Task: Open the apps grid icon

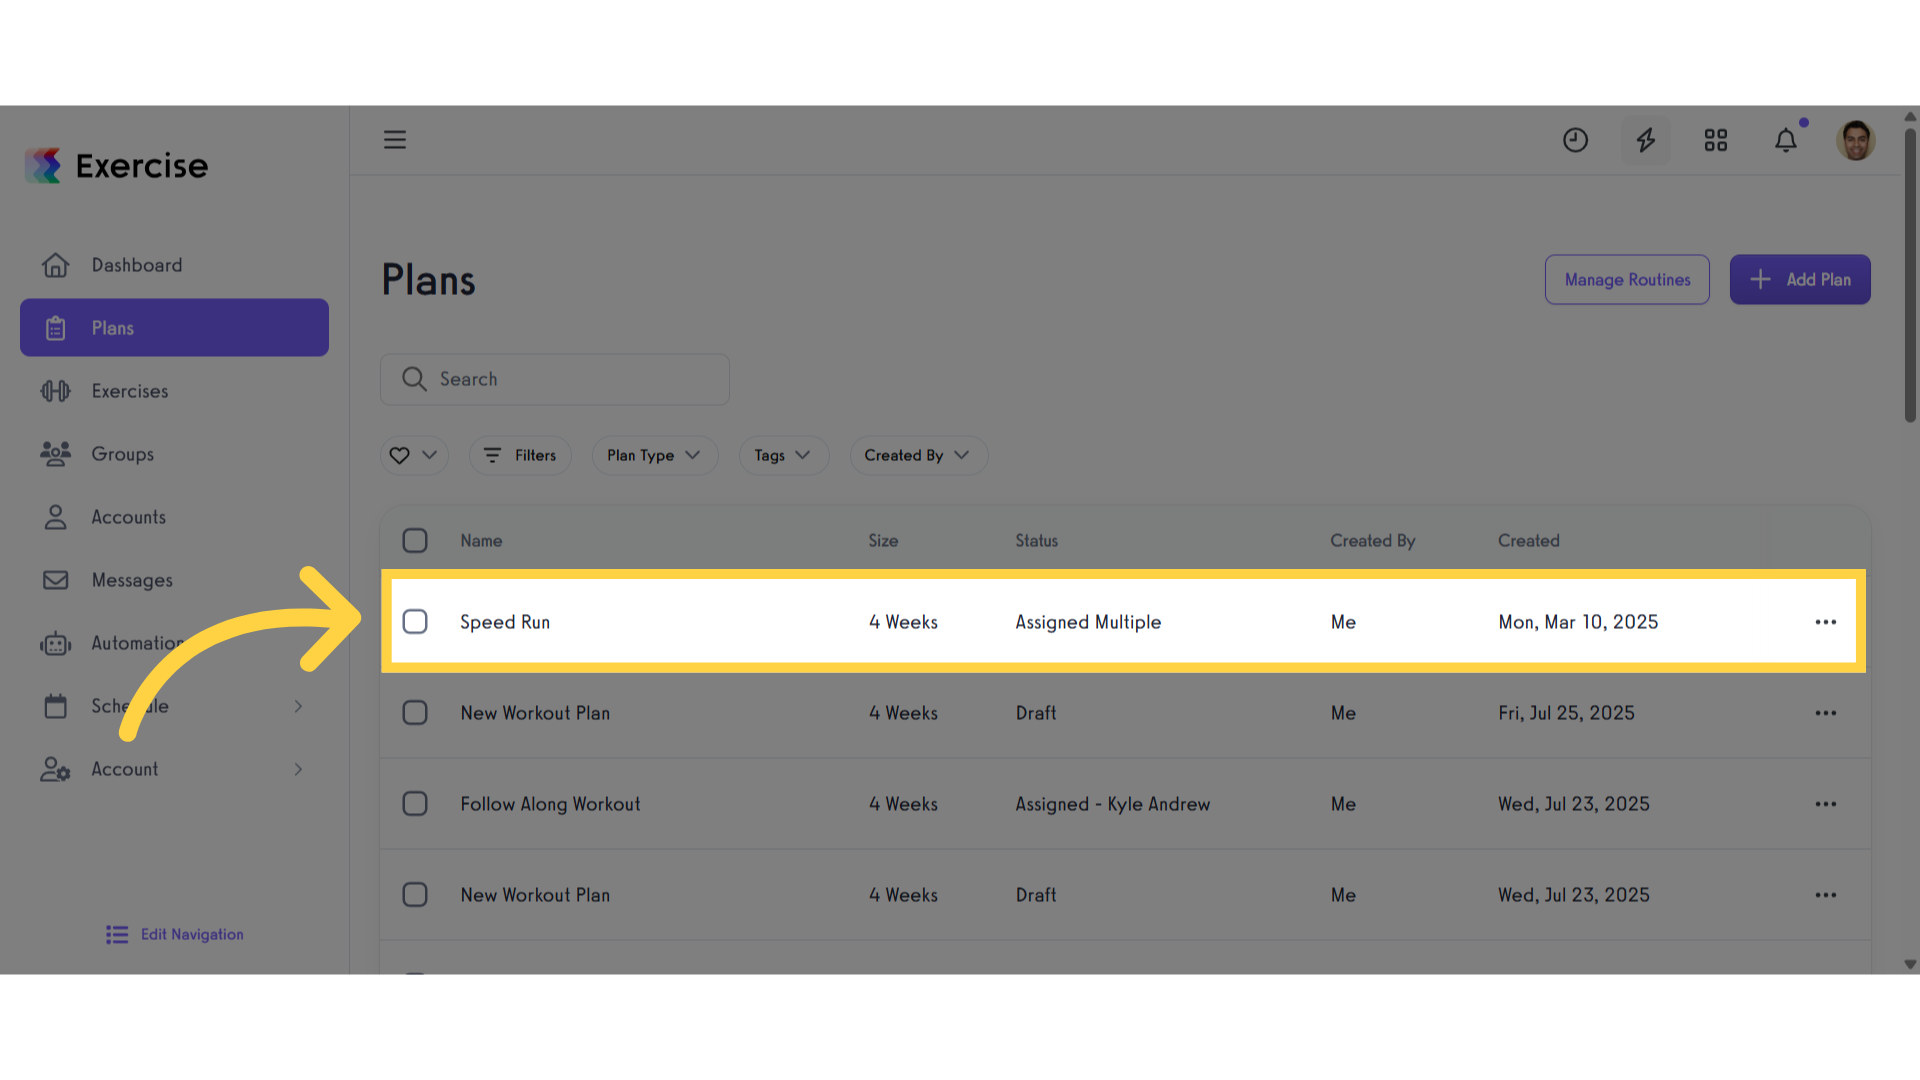Action: [1716, 140]
